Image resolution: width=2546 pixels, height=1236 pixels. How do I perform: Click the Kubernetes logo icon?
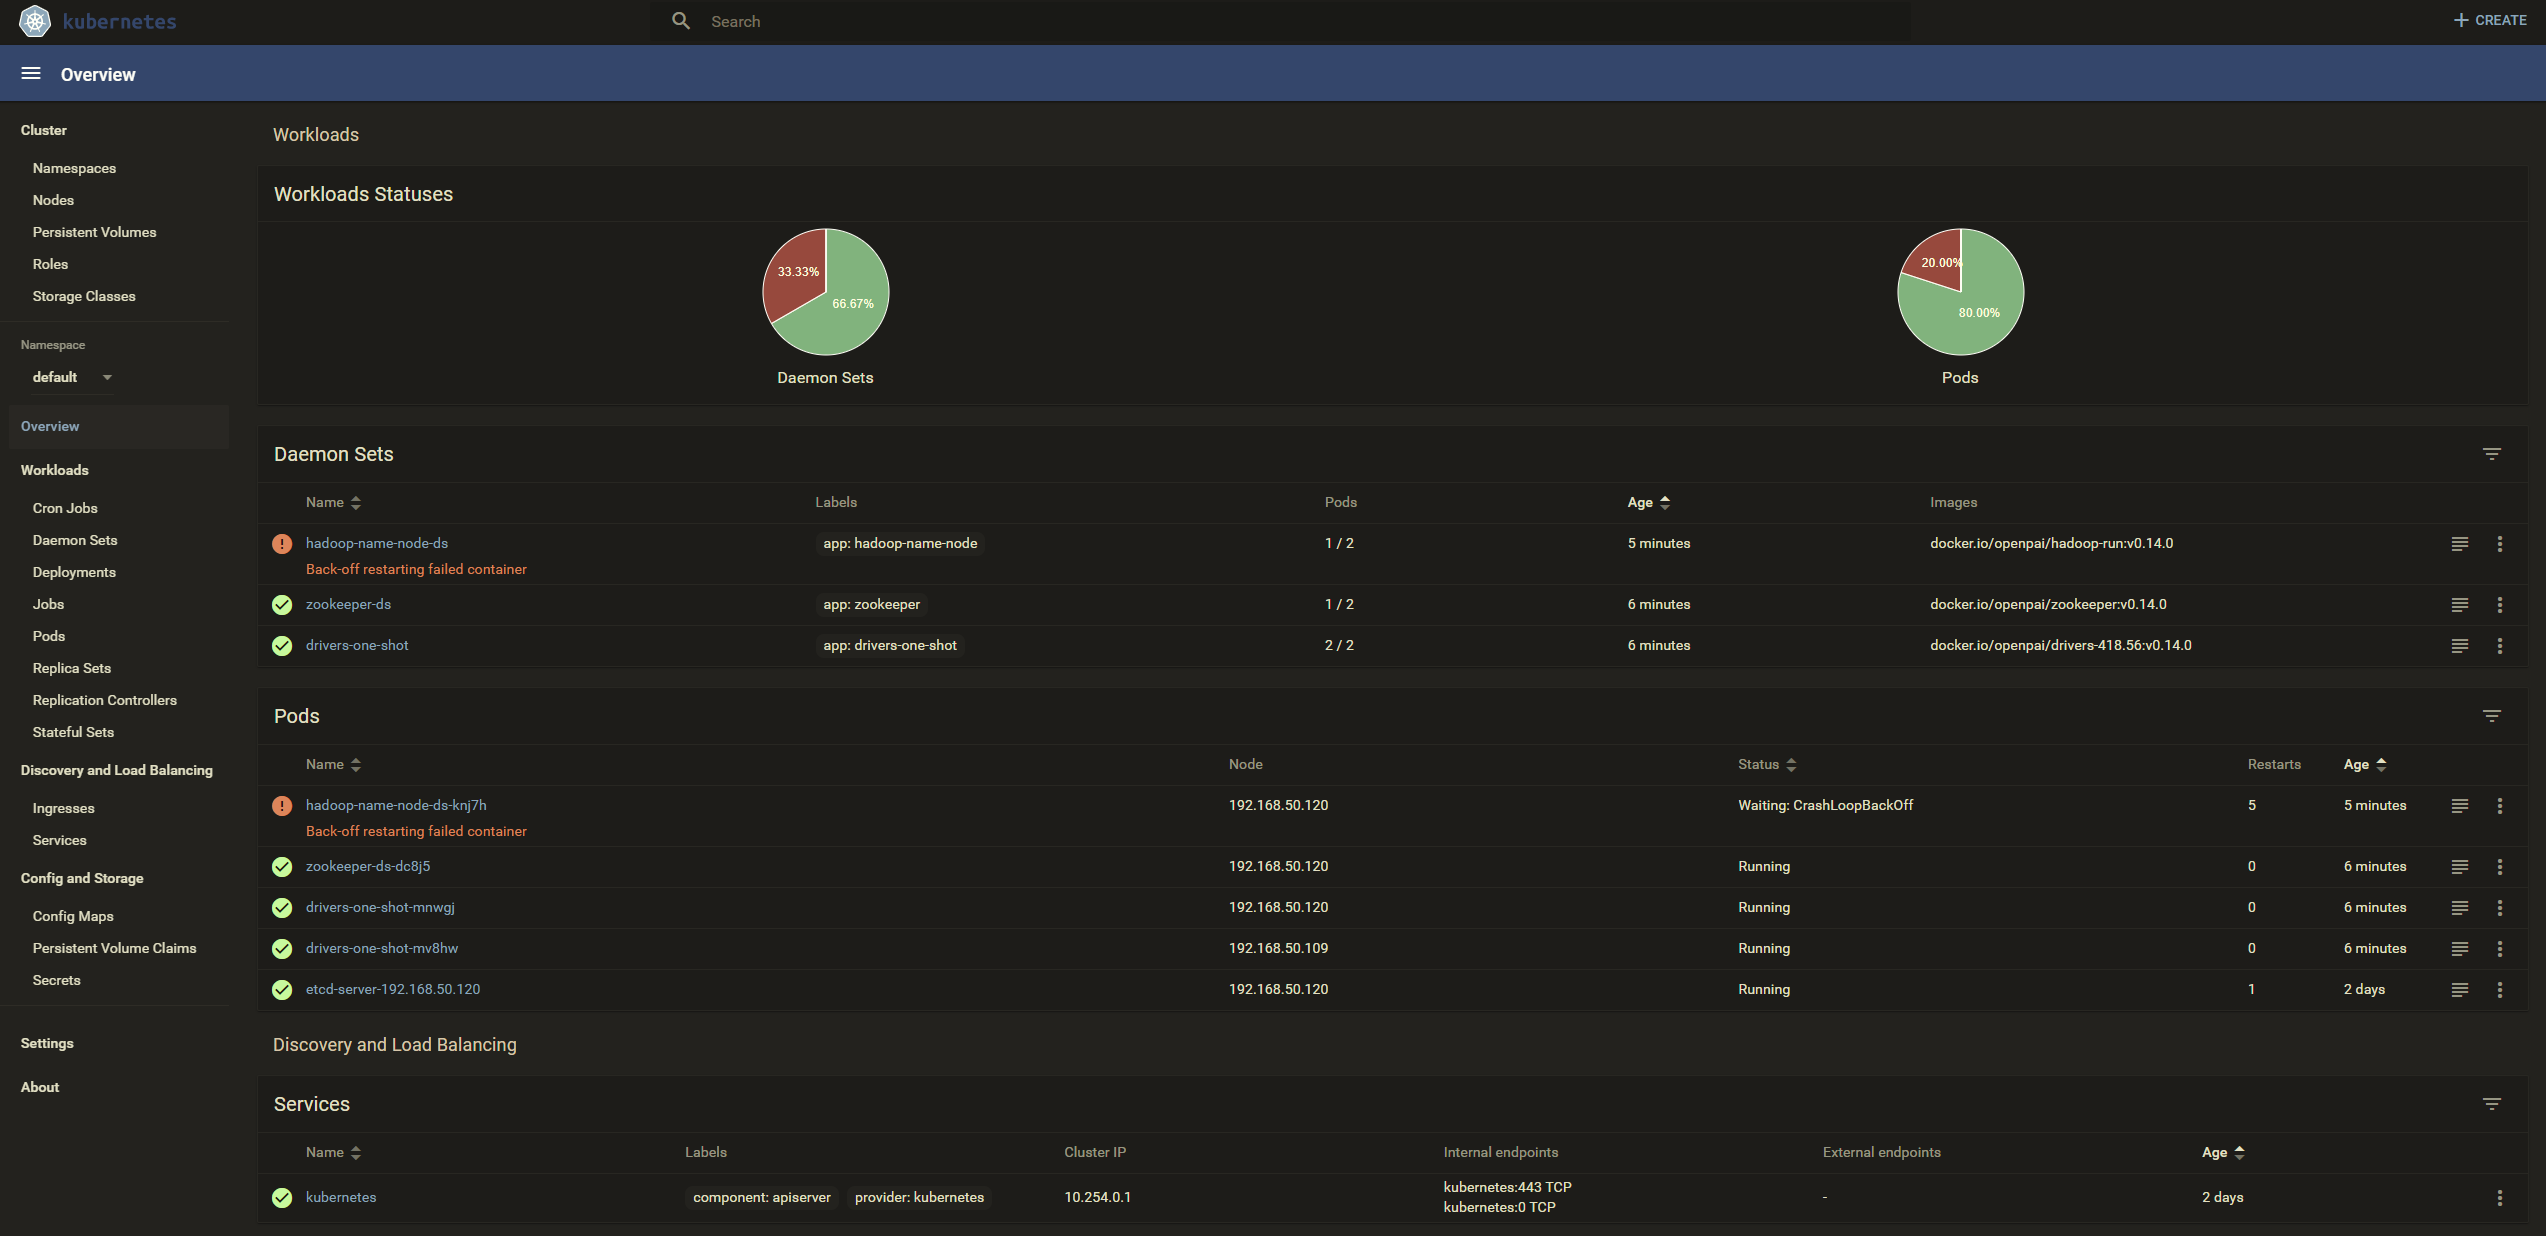[35, 21]
